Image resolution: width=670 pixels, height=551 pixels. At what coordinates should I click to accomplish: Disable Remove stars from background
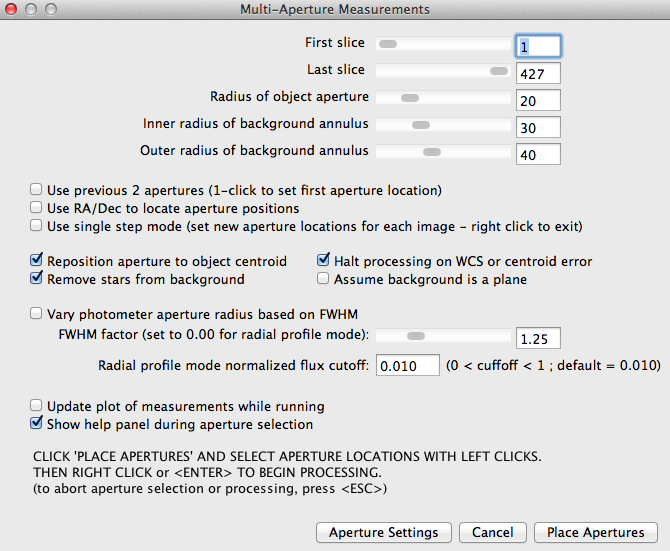[x=37, y=279]
